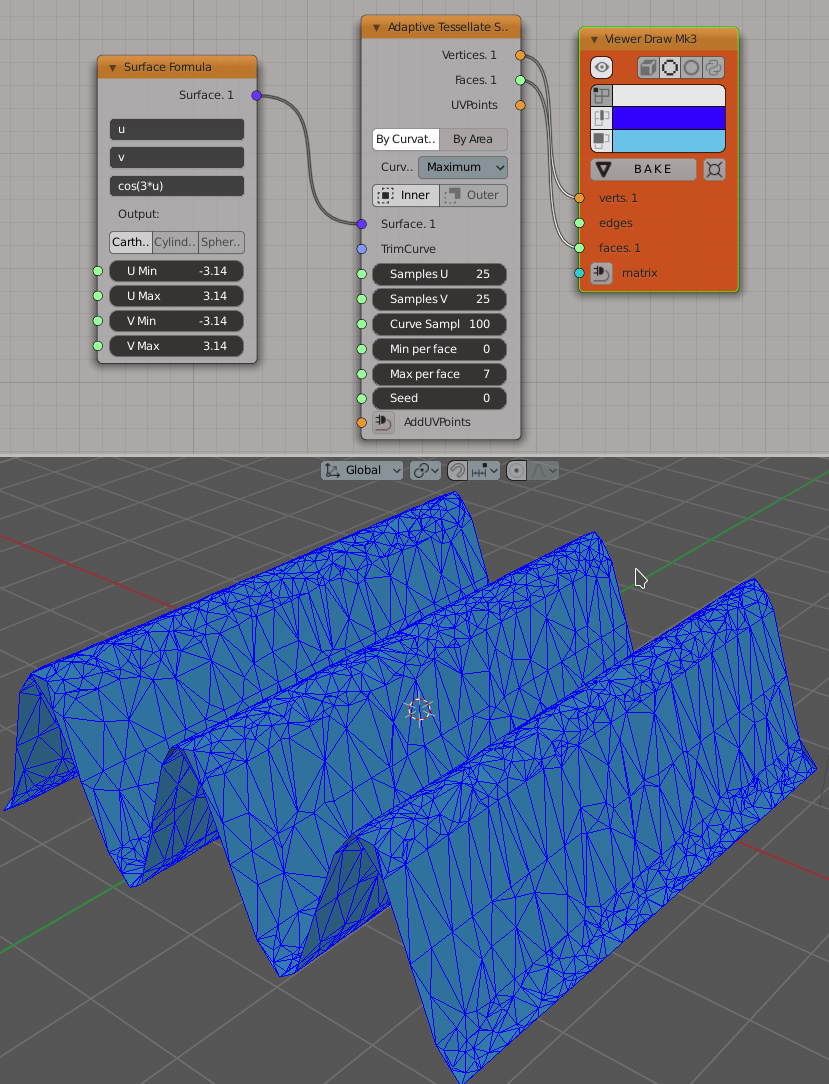Click UVPoints output socket

click(x=520, y=105)
